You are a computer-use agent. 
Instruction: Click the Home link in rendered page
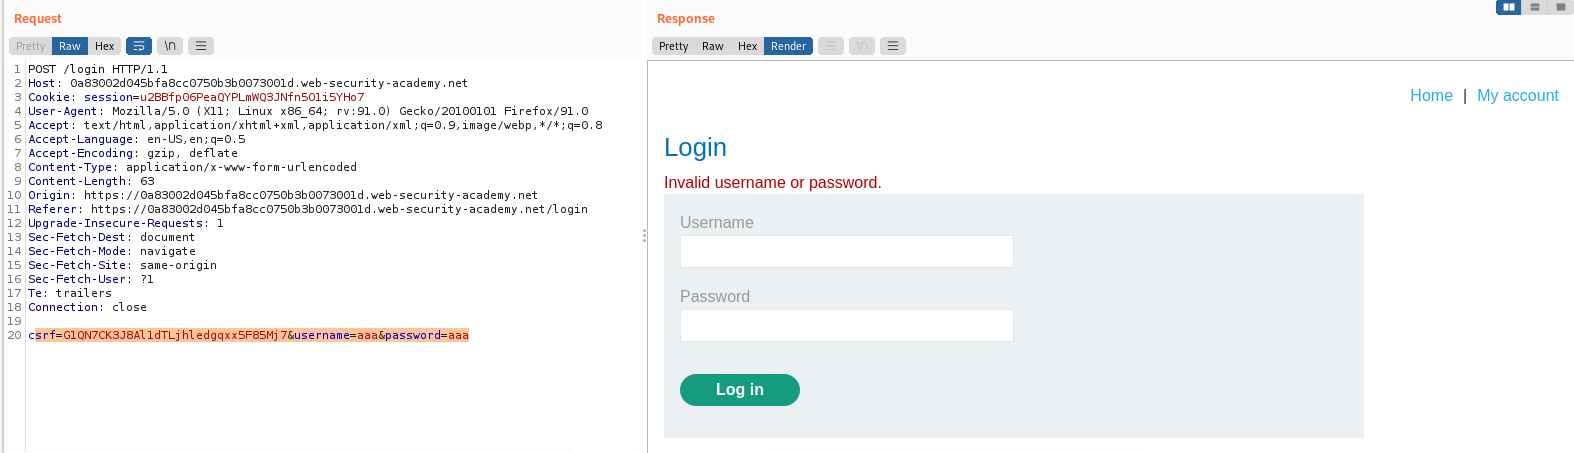pyautogui.click(x=1431, y=96)
